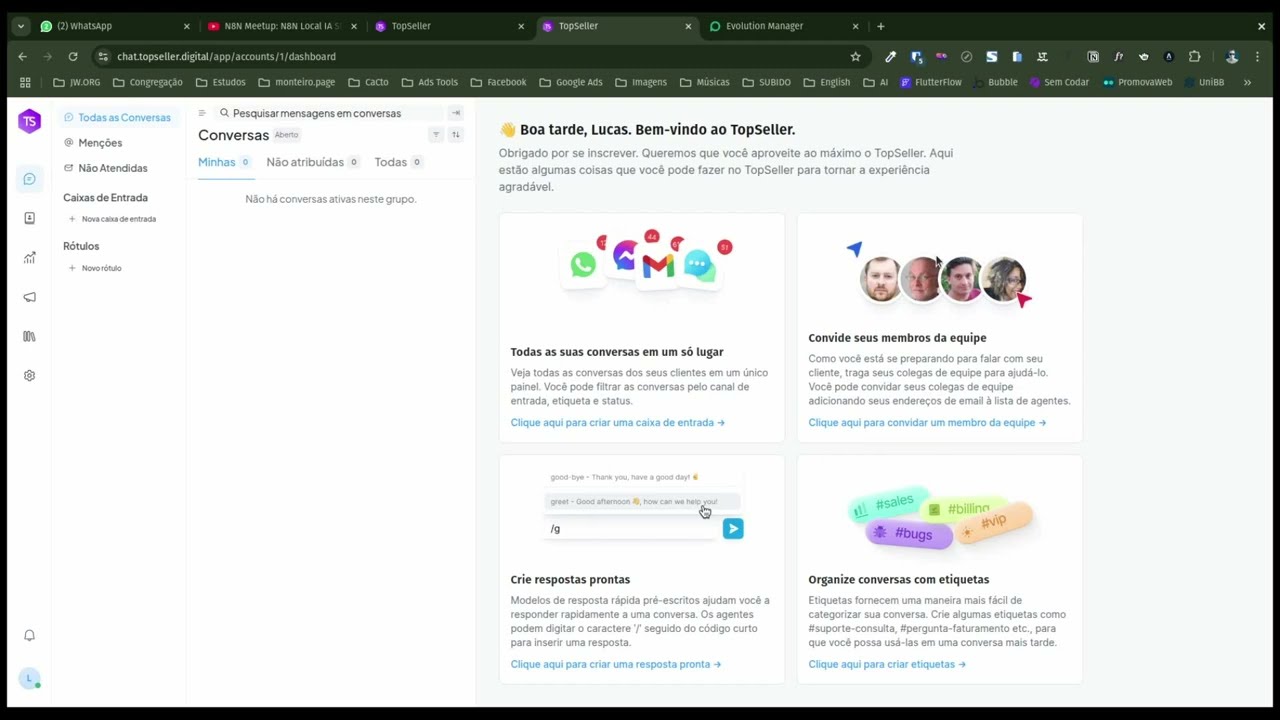Open the tab search dropdown arrow
The image size is (1280, 720).
pos(20,26)
